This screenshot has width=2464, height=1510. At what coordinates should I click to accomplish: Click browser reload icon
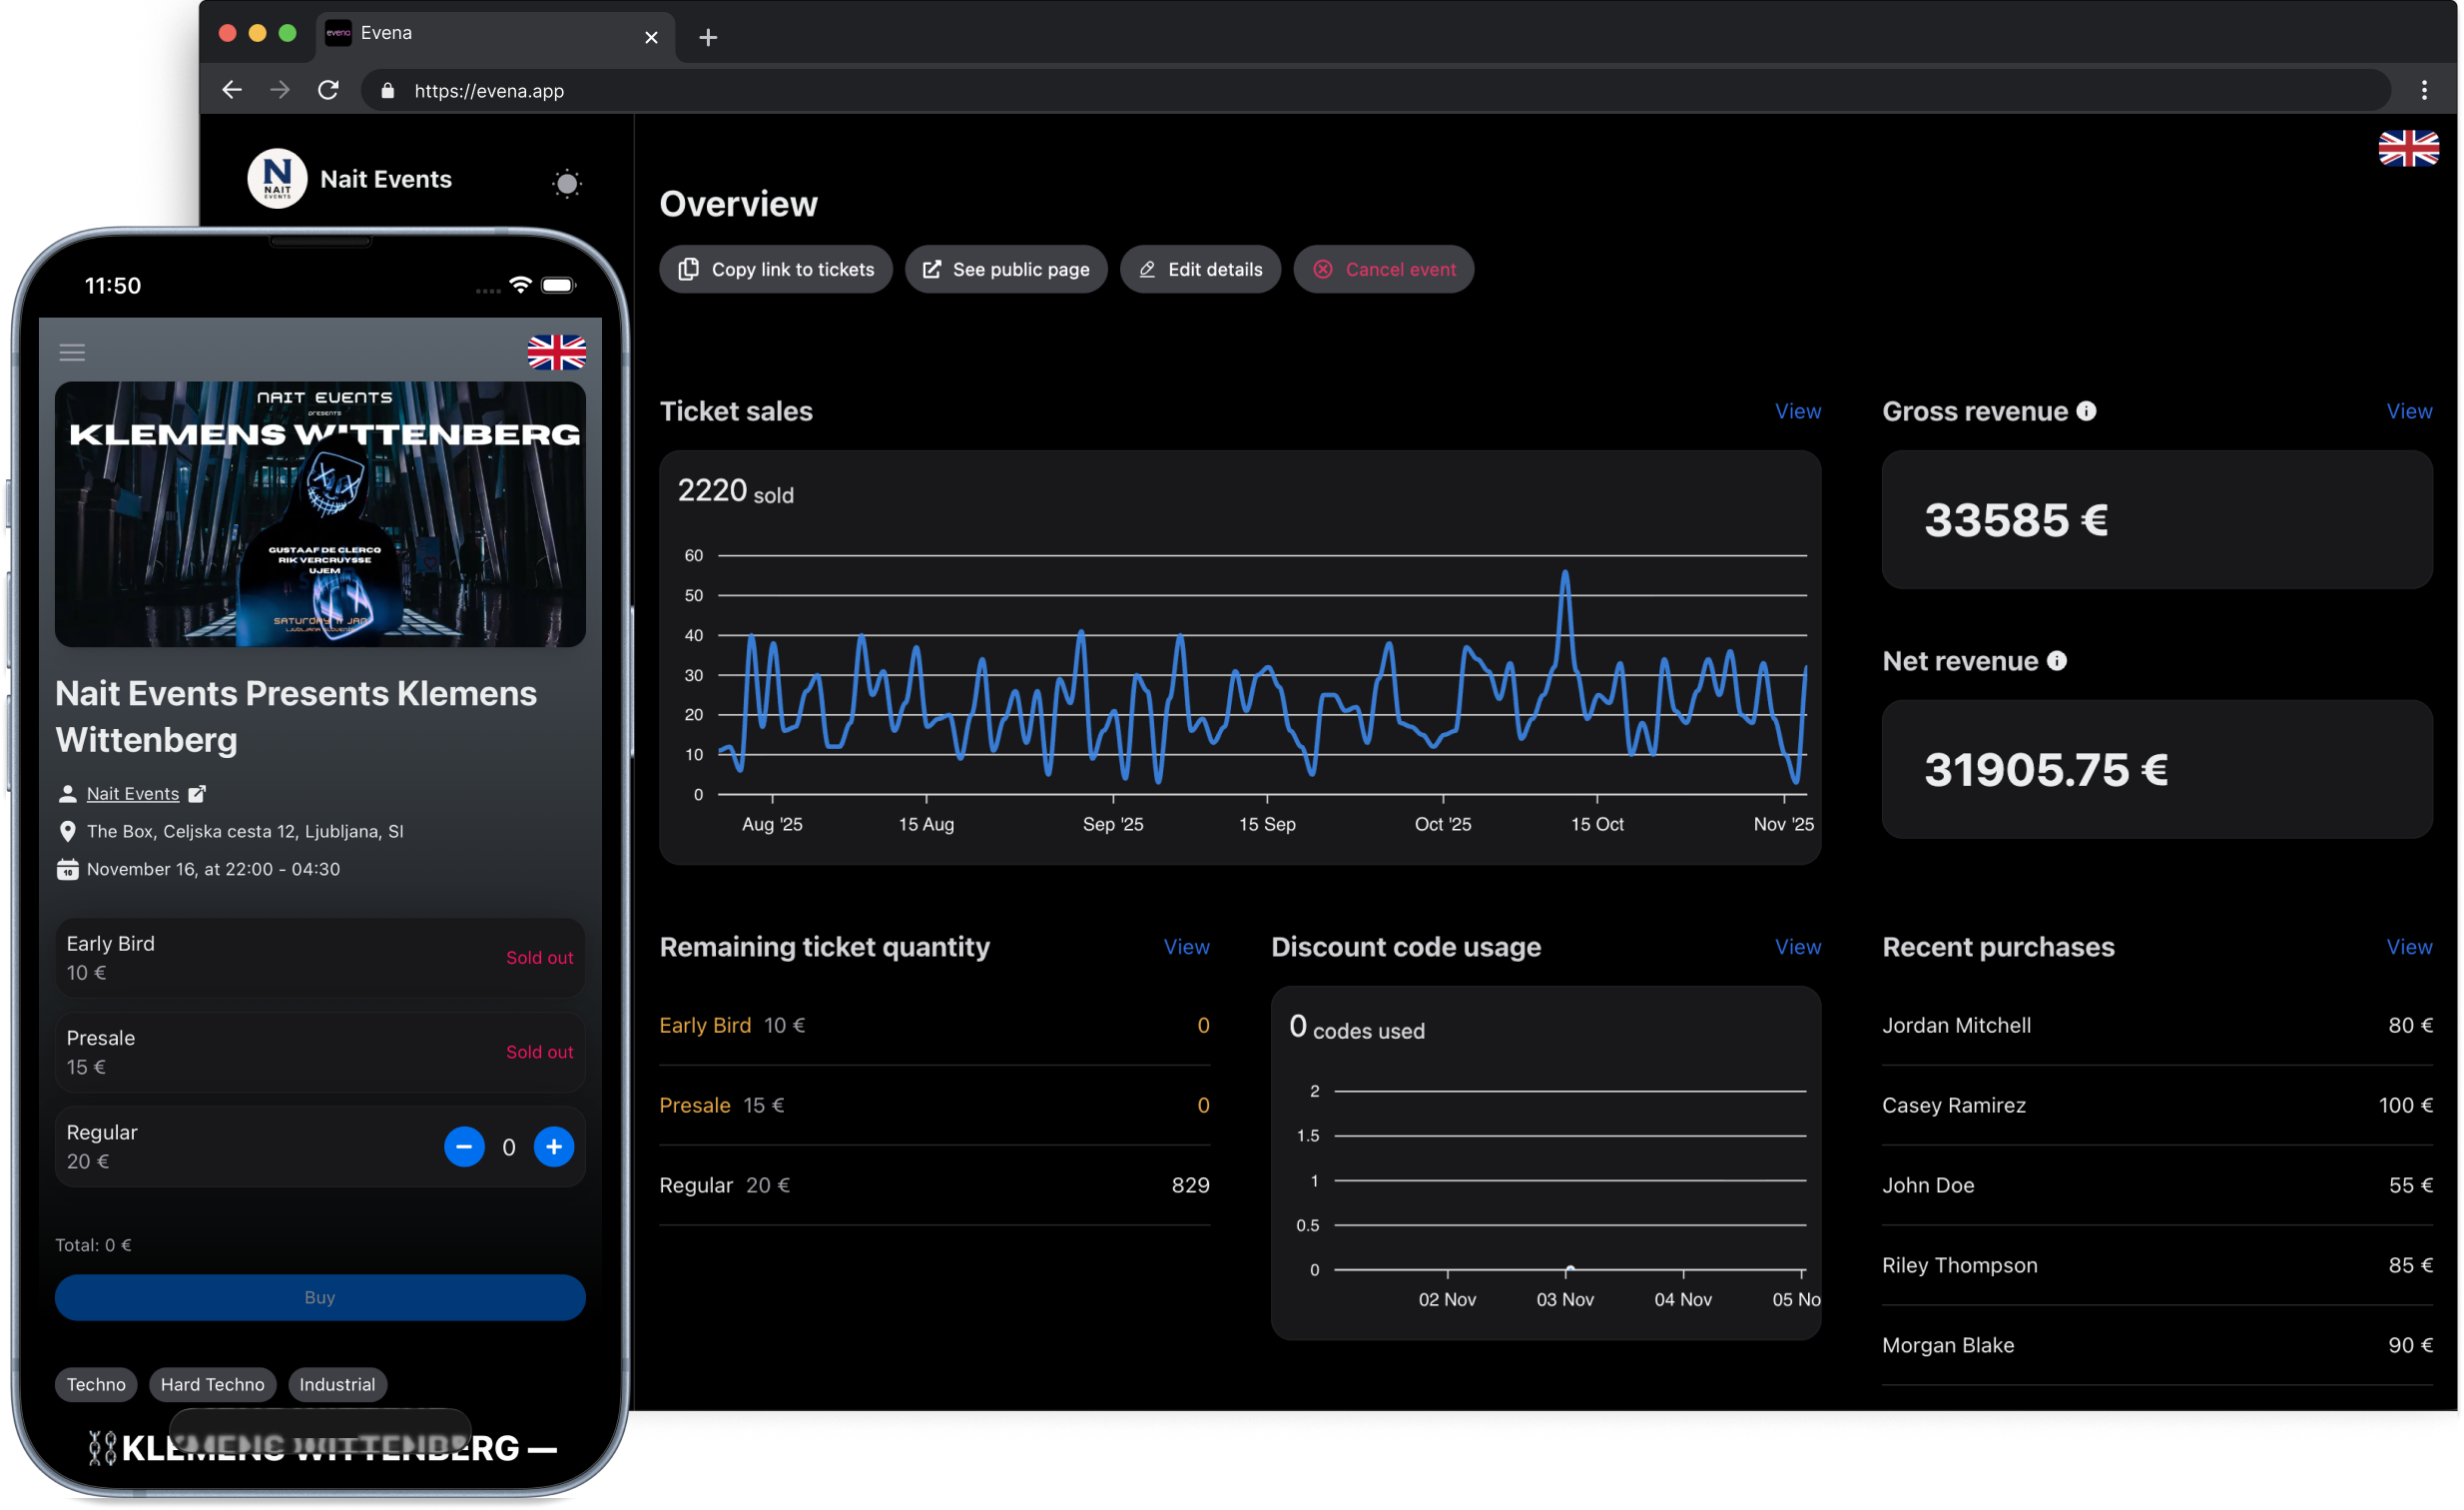click(328, 90)
